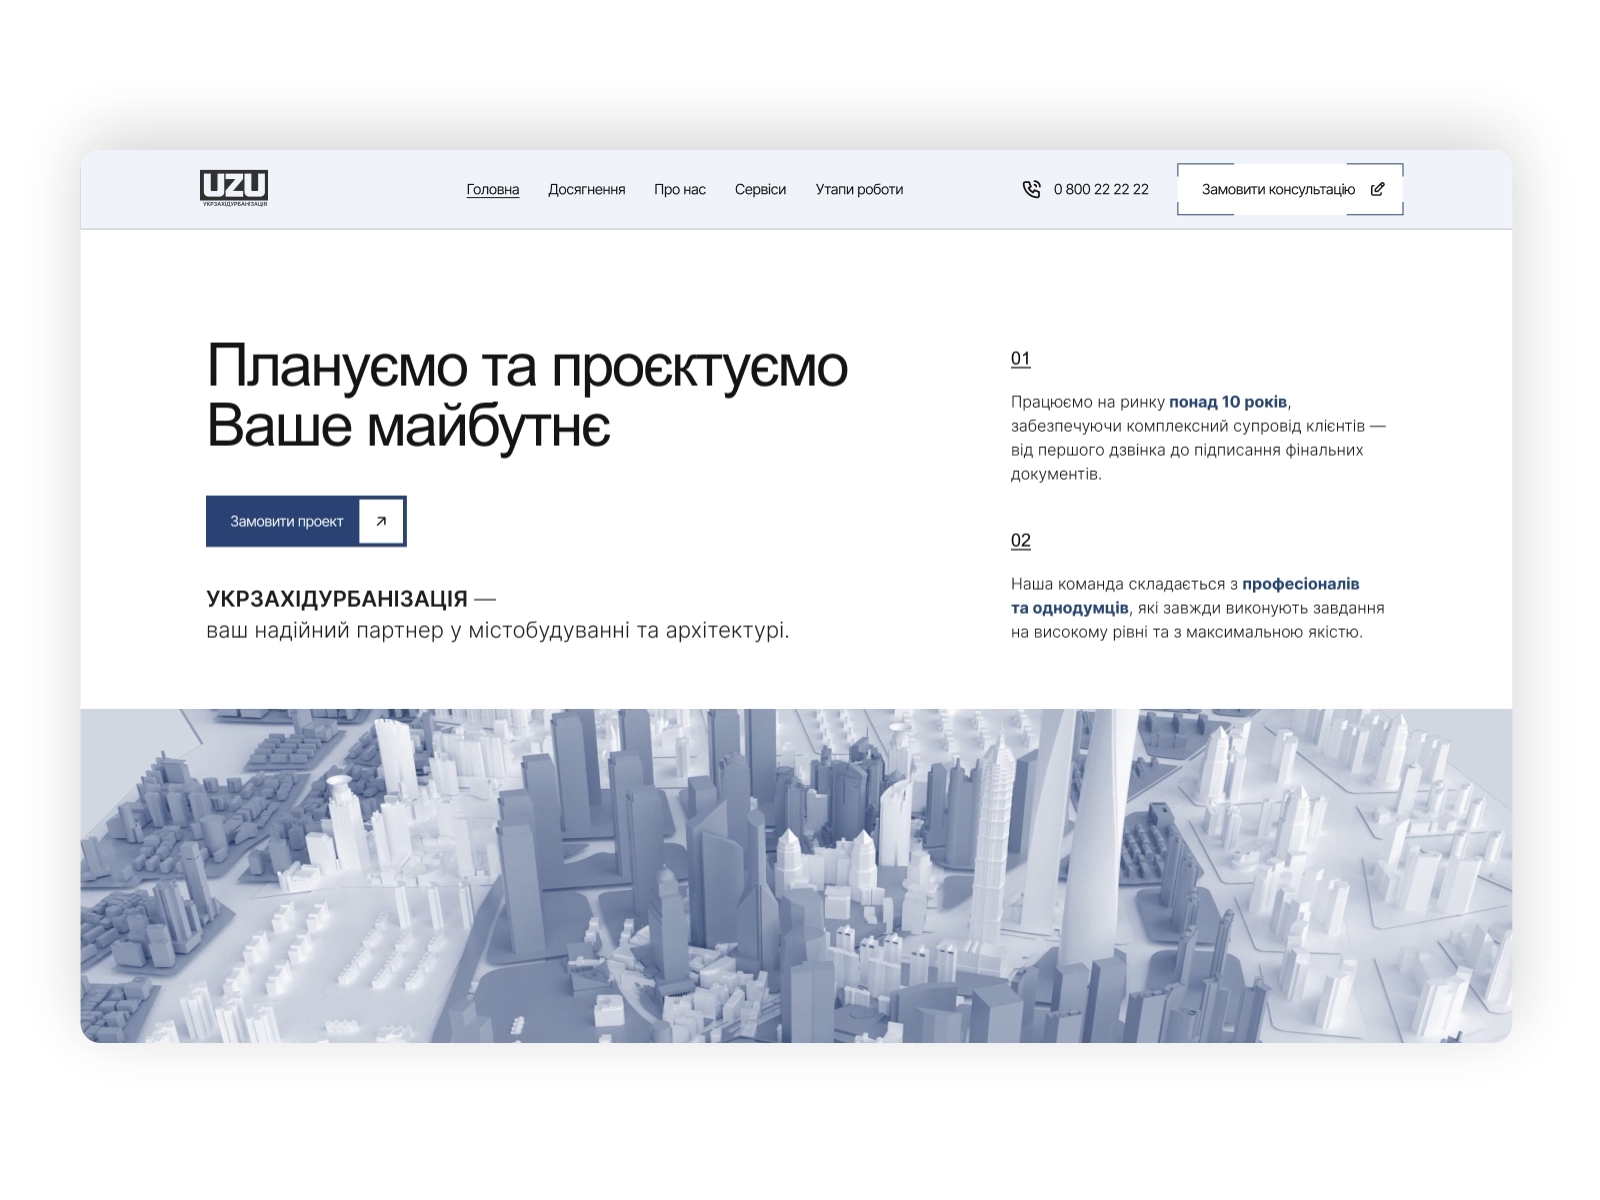This screenshot has width=1600, height=1200.
Task: Navigate to Утапи роботи
Action: pyautogui.click(x=860, y=188)
